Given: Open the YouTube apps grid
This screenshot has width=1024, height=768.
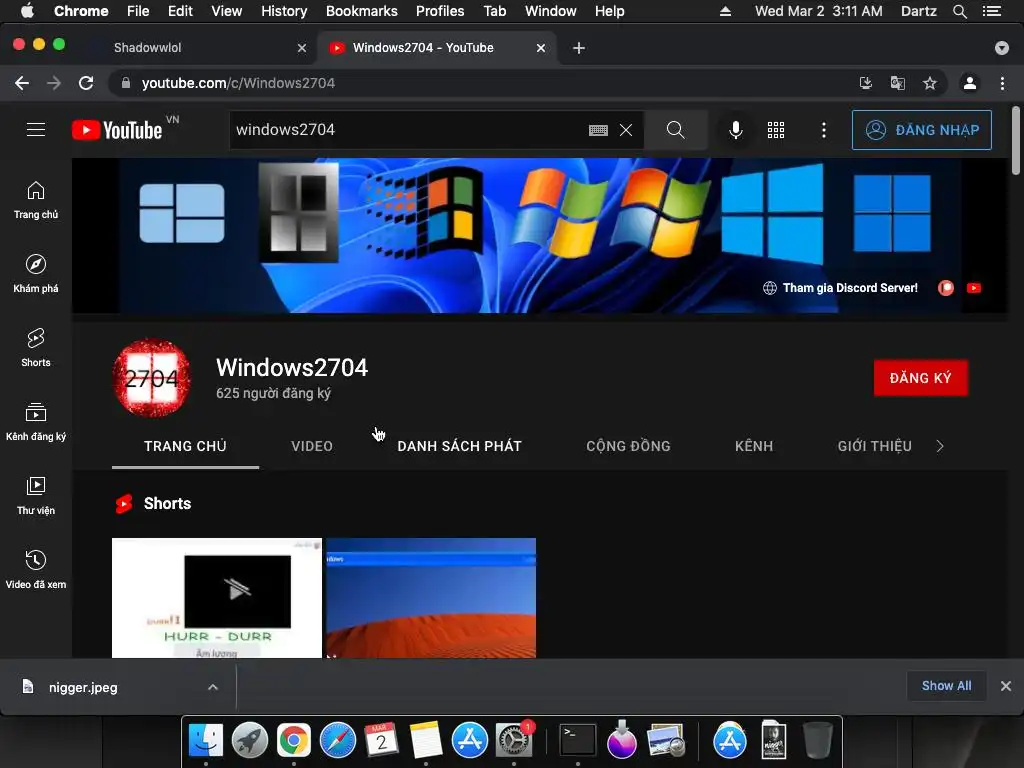Looking at the screenshot, I should click(776, 130).
